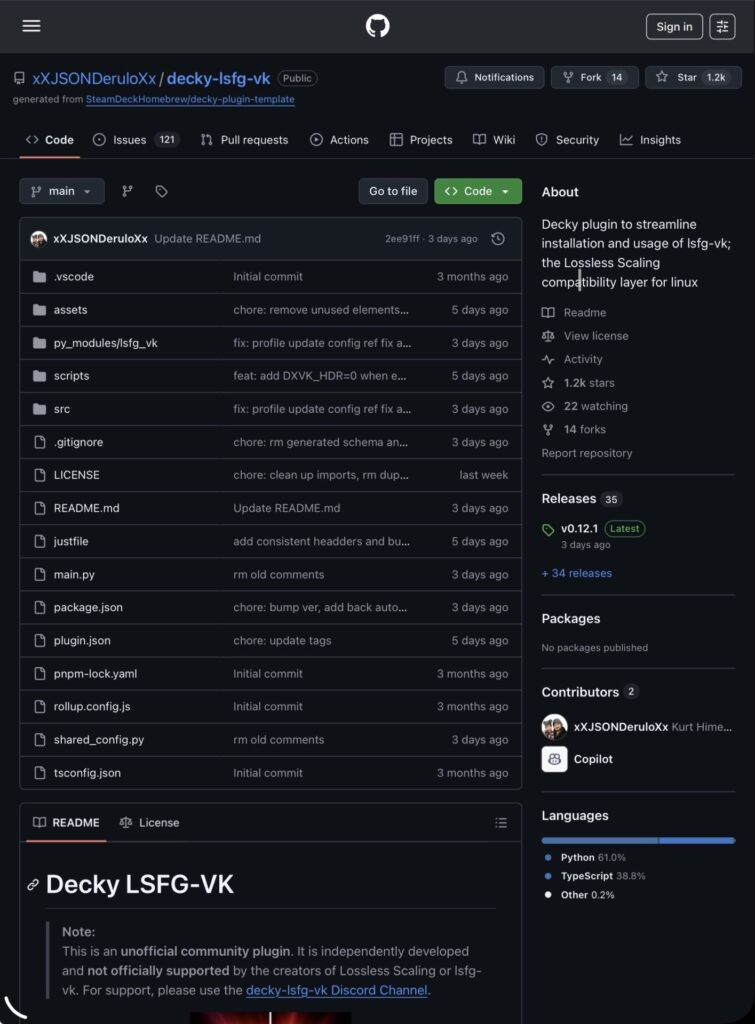Open the + 34 releases link
The width and height of the screenshot is (755, 1024).
pyautogui.click(x=576, y=573)
